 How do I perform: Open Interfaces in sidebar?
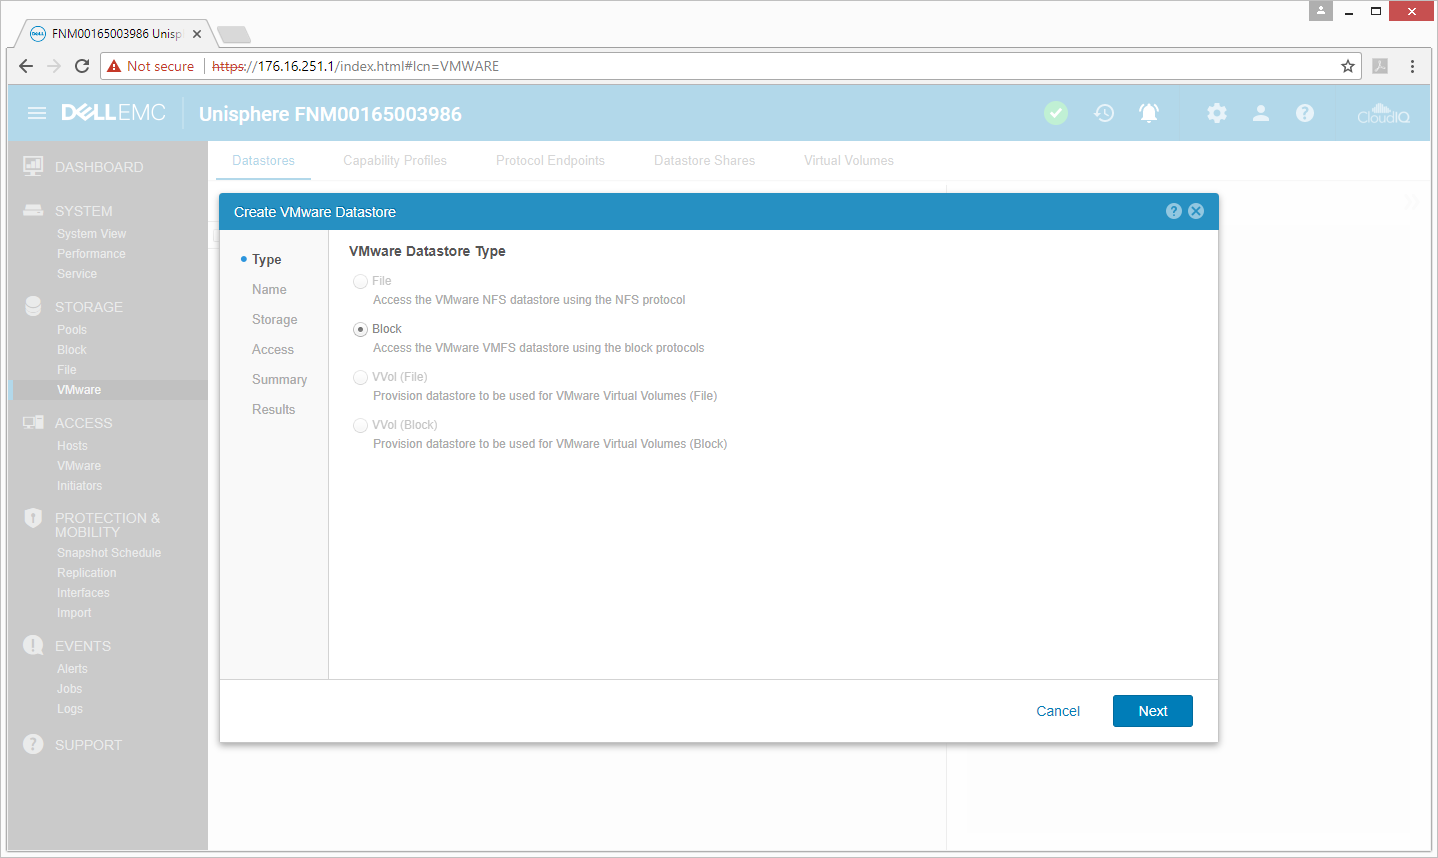83,593
